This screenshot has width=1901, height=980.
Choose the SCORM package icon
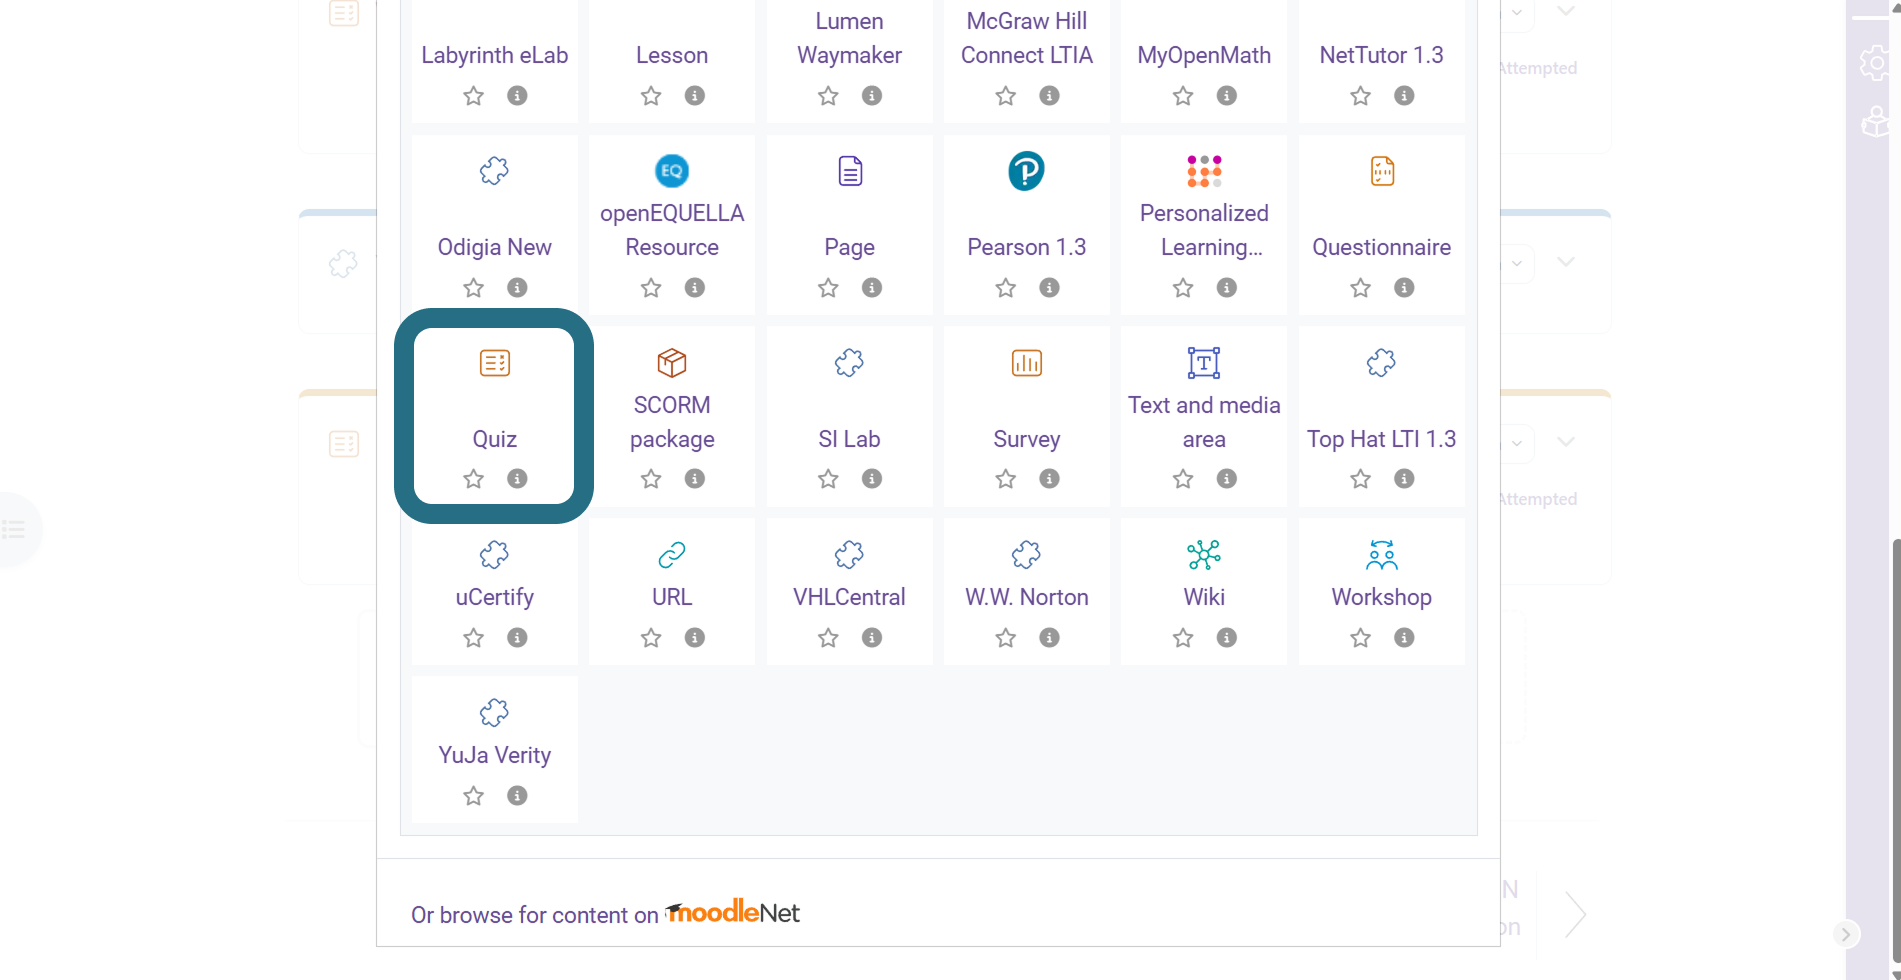point(672,363)
